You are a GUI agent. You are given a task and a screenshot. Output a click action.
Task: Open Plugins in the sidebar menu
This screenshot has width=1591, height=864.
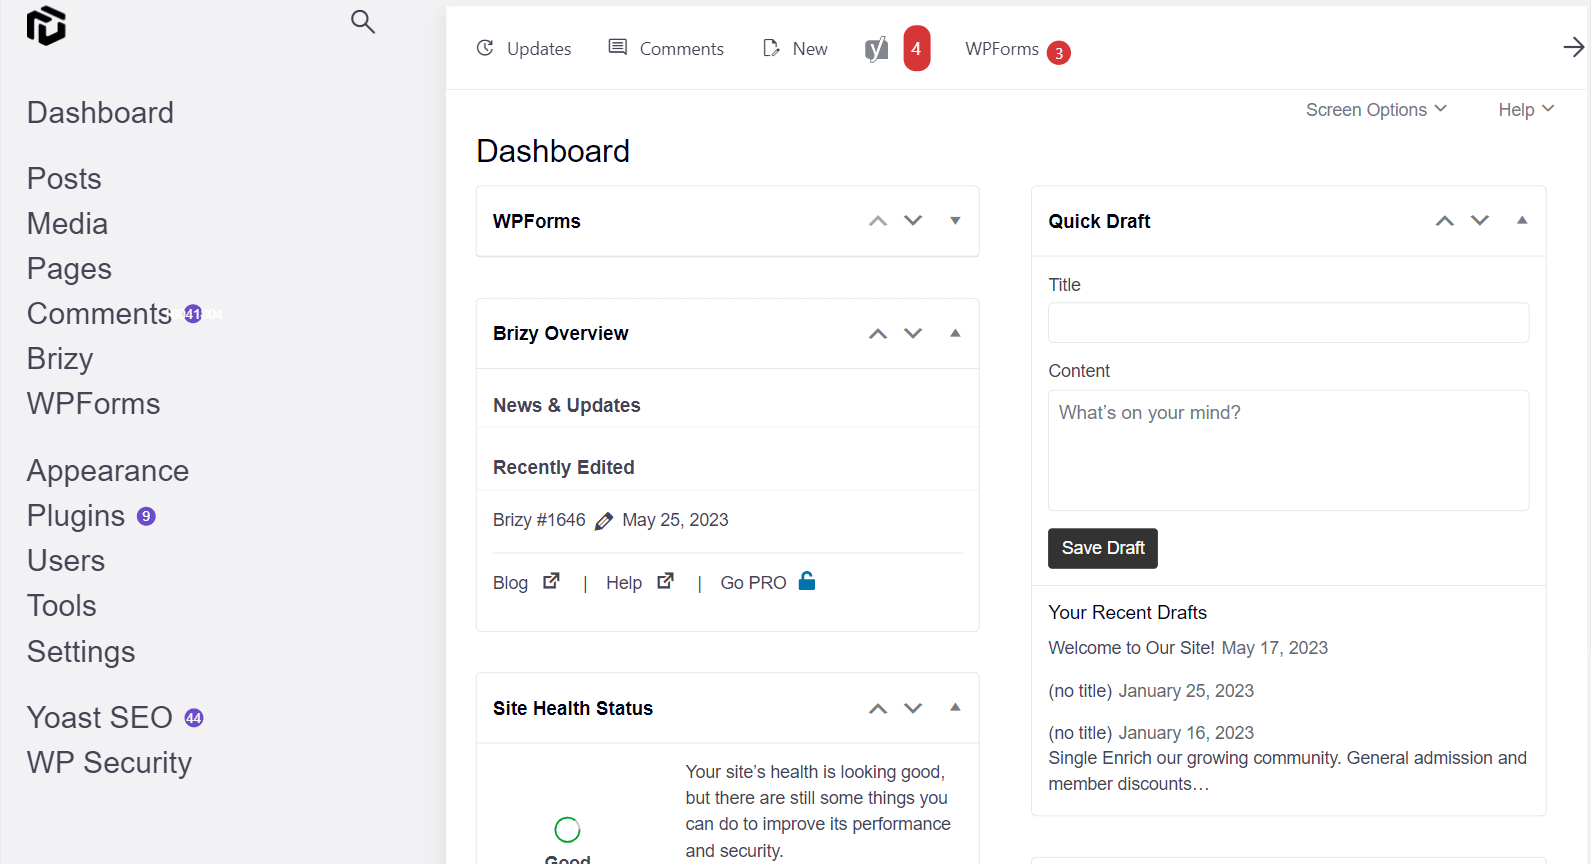(x=76, y=516)
